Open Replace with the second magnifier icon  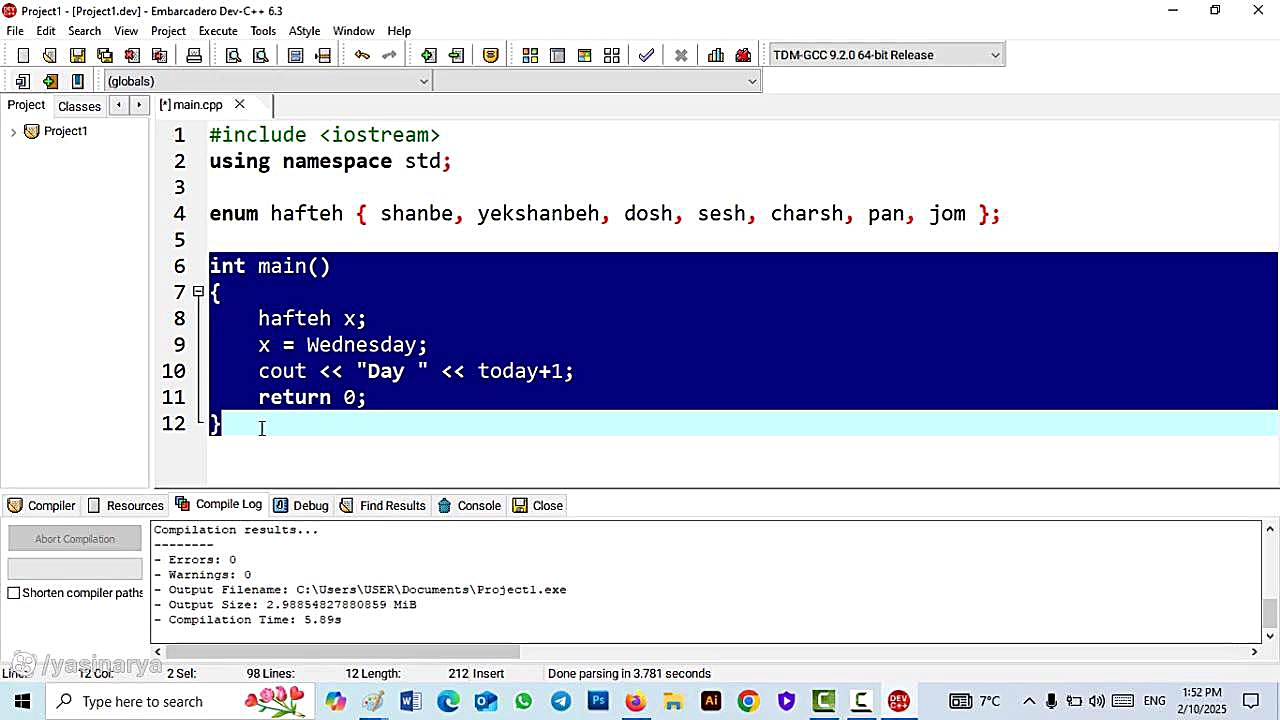pyautogui.click(x=260, y=55)
